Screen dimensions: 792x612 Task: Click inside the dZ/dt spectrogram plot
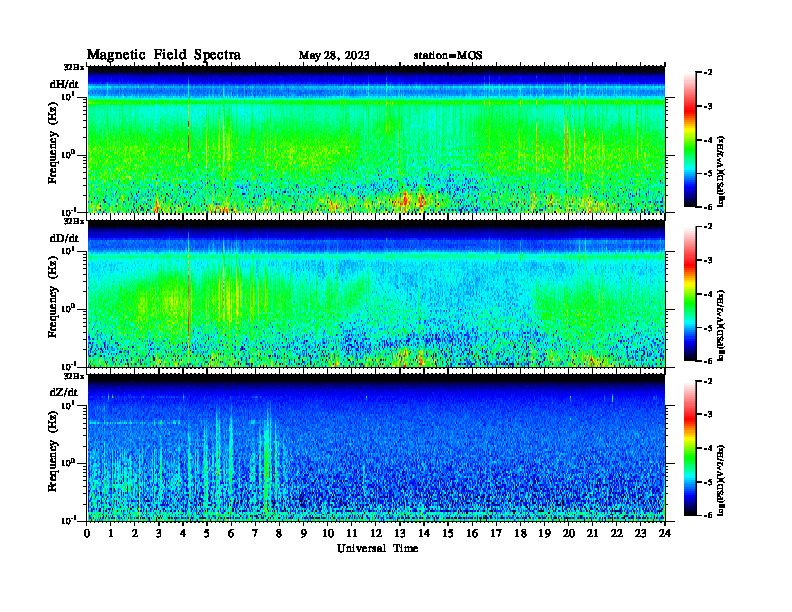click(x=376, y=448)
